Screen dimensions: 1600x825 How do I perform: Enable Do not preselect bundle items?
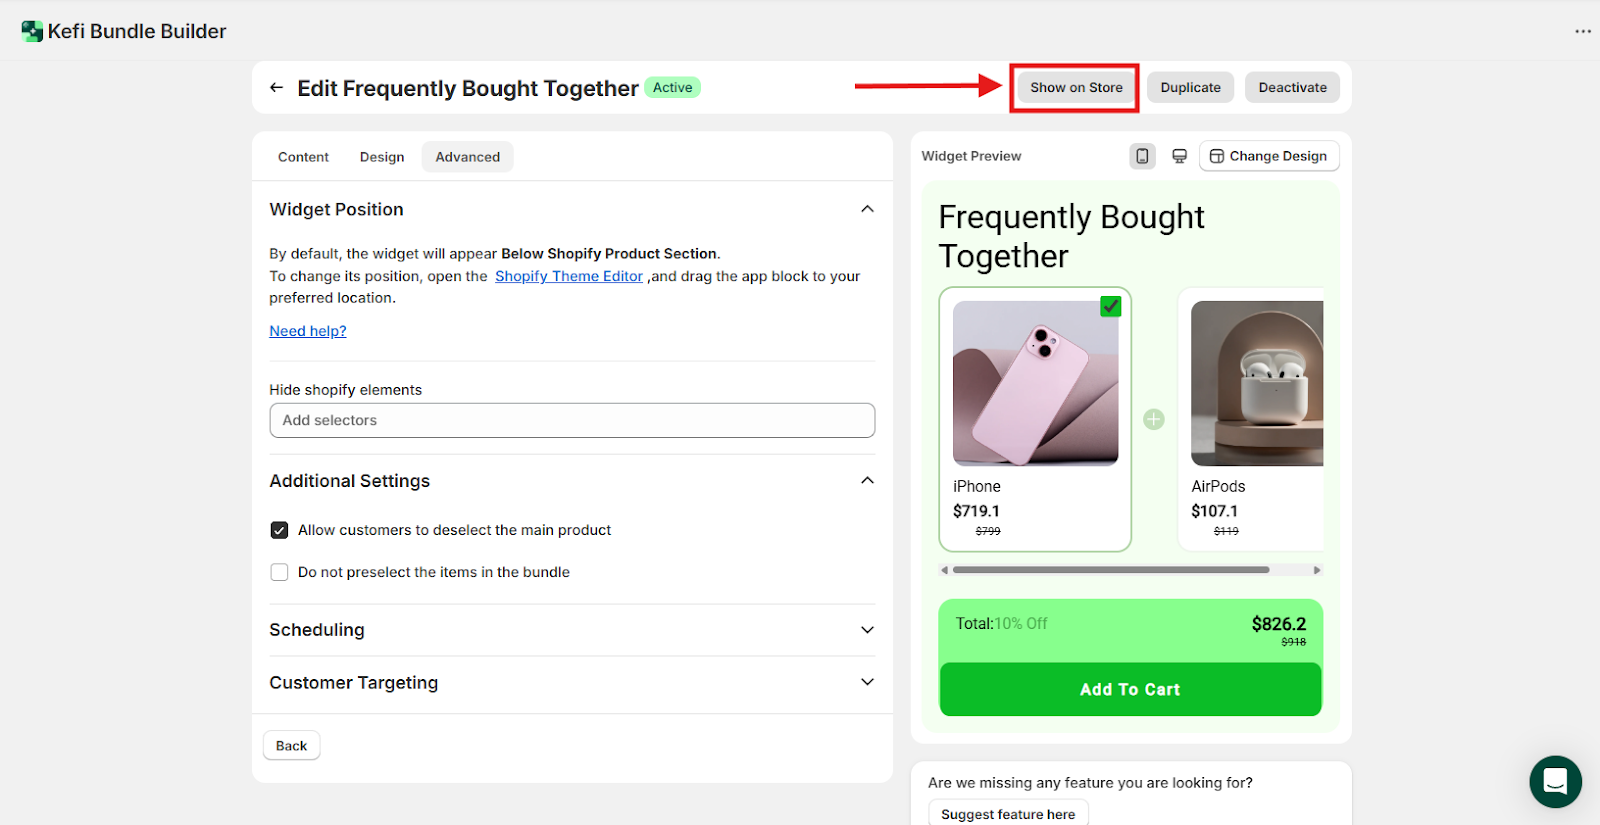coord(280,572)
